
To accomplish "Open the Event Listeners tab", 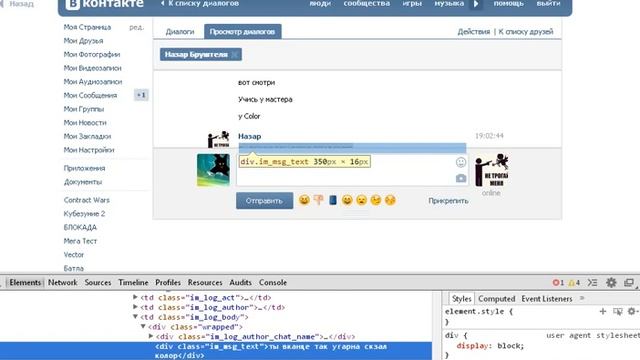I will (x=547, y=299).
